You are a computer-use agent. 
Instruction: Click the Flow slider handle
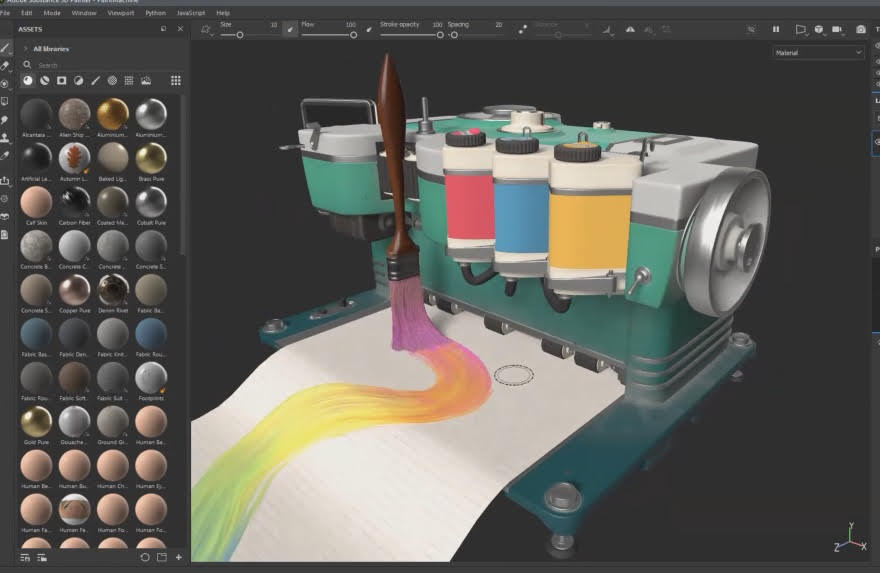coord(354,35)
